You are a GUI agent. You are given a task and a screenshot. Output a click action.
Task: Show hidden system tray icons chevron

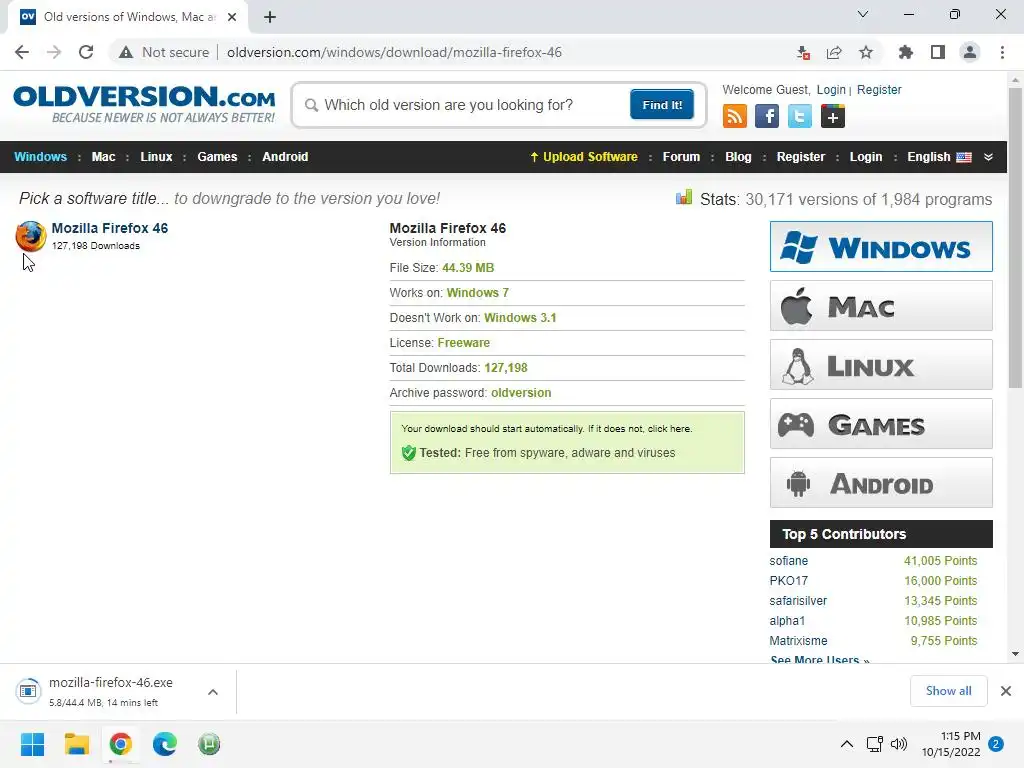(x=846, y=744)
